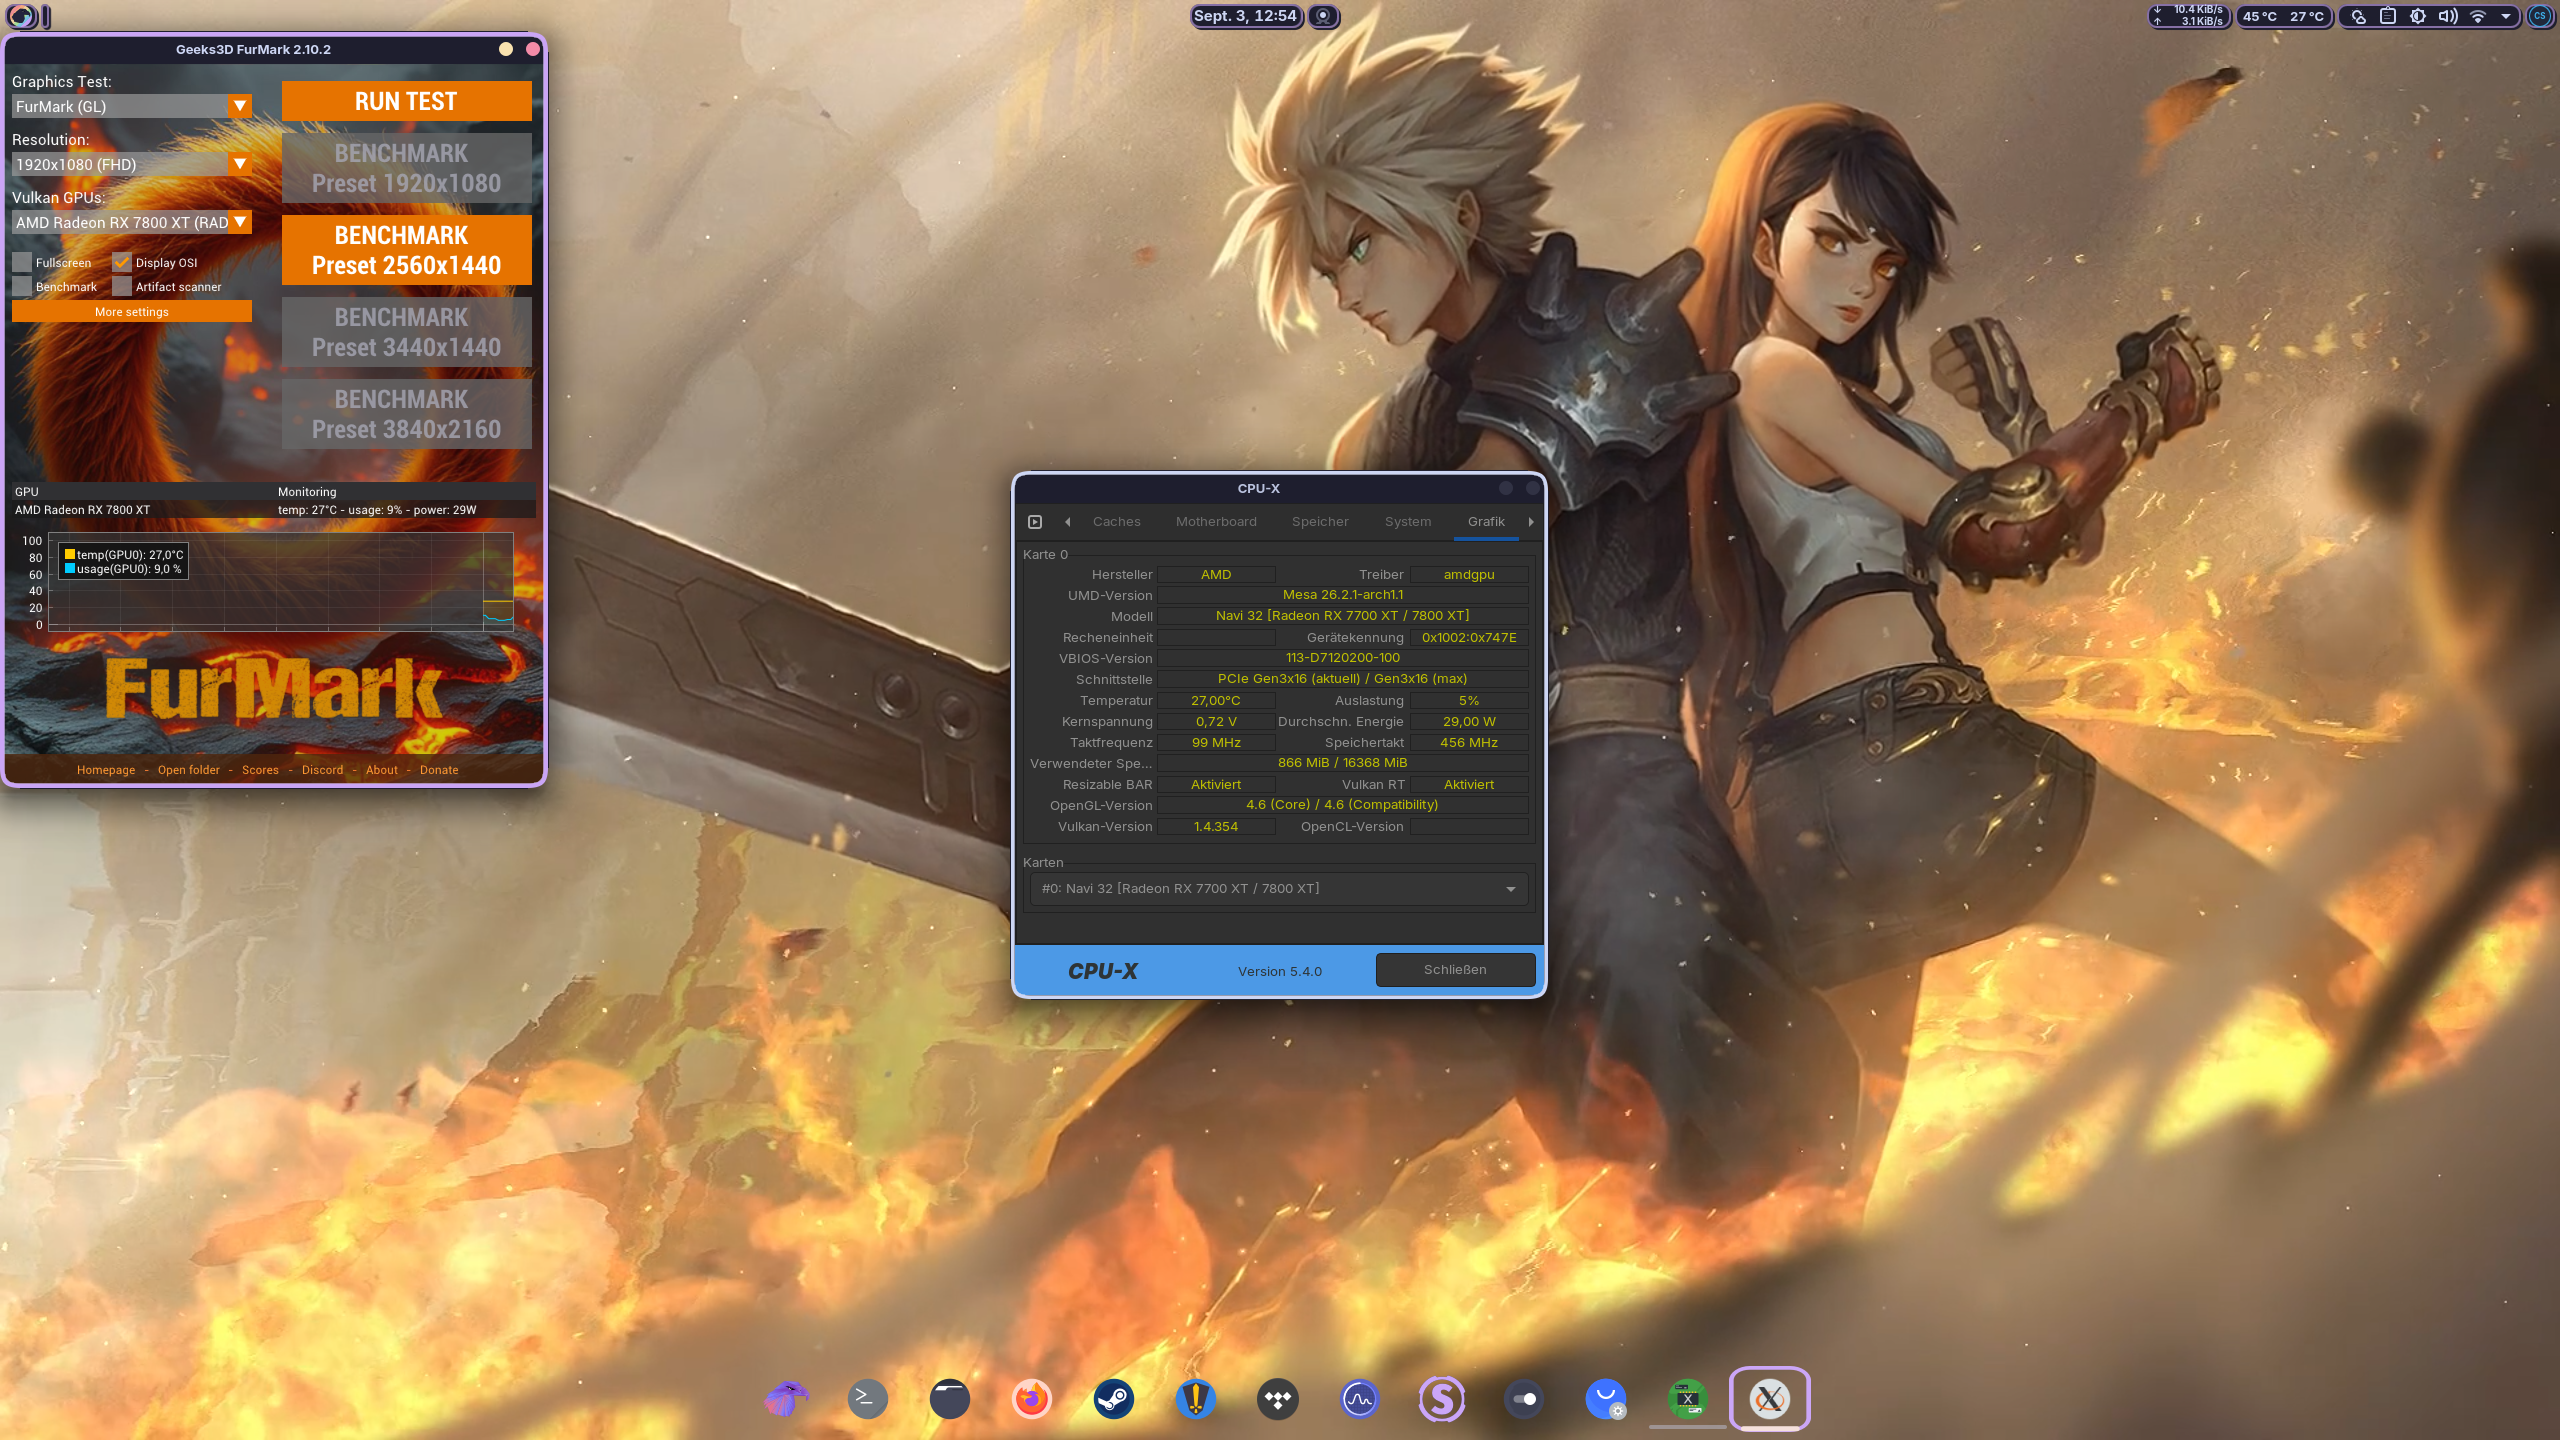The height and width of the screenshot is (1440, 2560).
Task: Minimize the FurMark window with the yellow button
Action: [x=506, y=49]
